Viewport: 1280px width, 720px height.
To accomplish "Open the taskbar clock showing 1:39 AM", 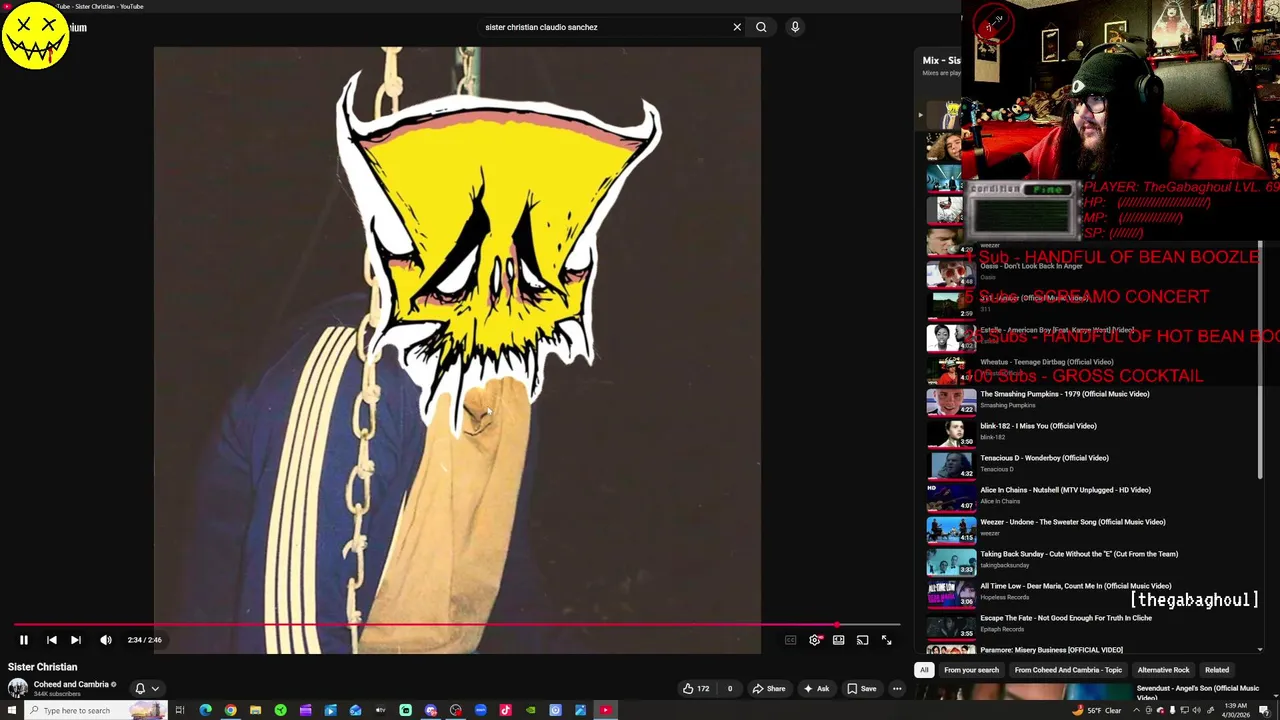I will tap(1236, 710).
